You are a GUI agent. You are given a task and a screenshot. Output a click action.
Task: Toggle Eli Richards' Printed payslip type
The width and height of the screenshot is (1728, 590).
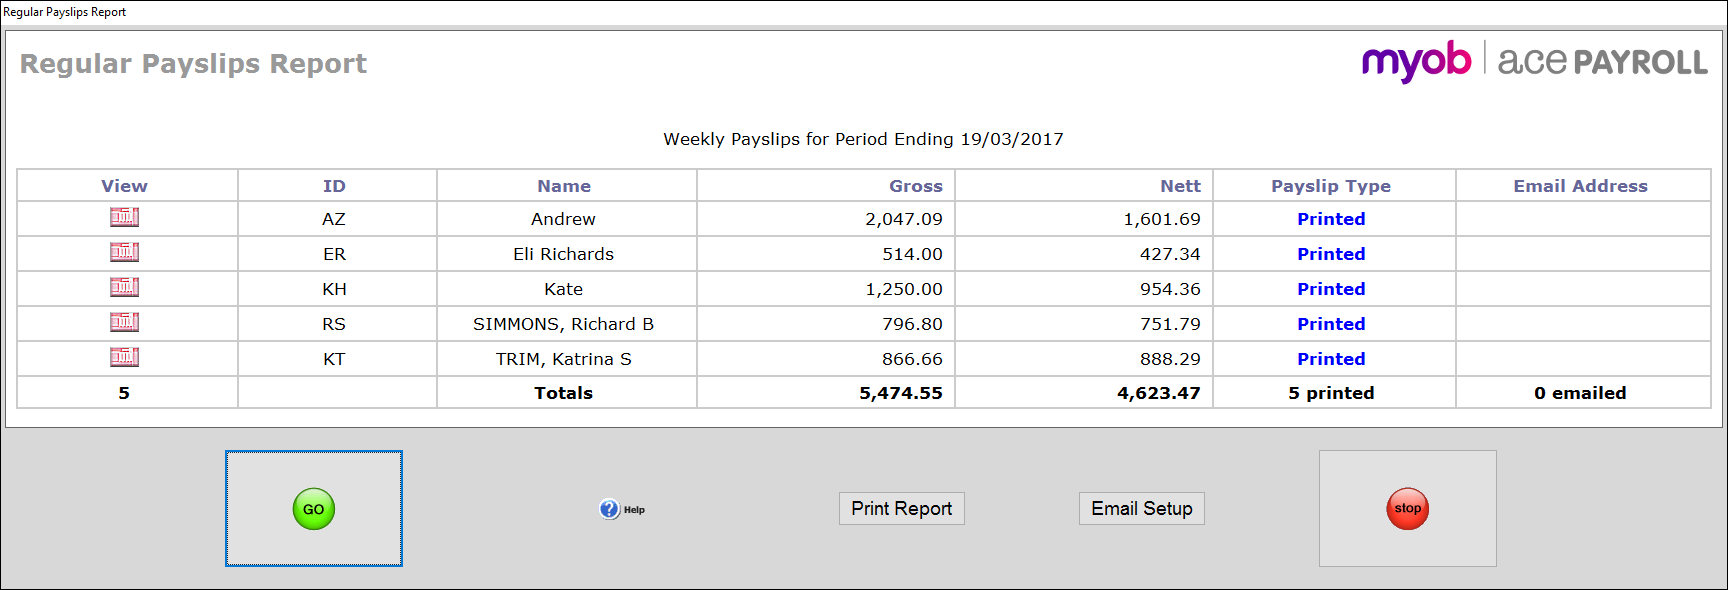pos(1330,254)
